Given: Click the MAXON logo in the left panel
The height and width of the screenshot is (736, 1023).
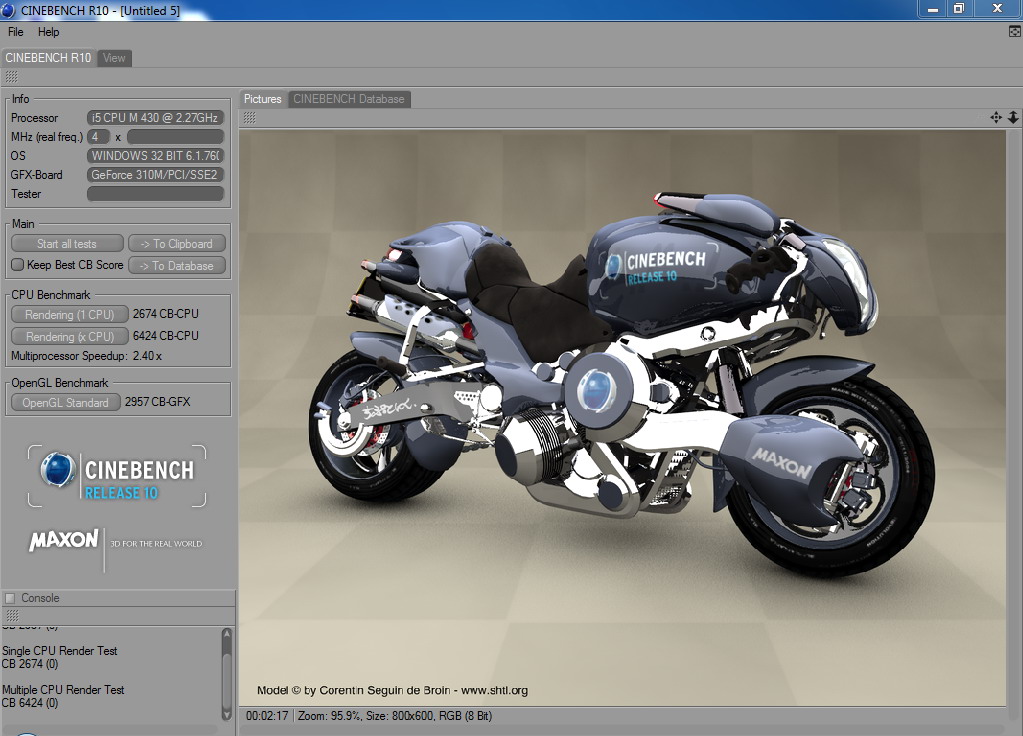Looking at the screenshot, I should 63,540.
